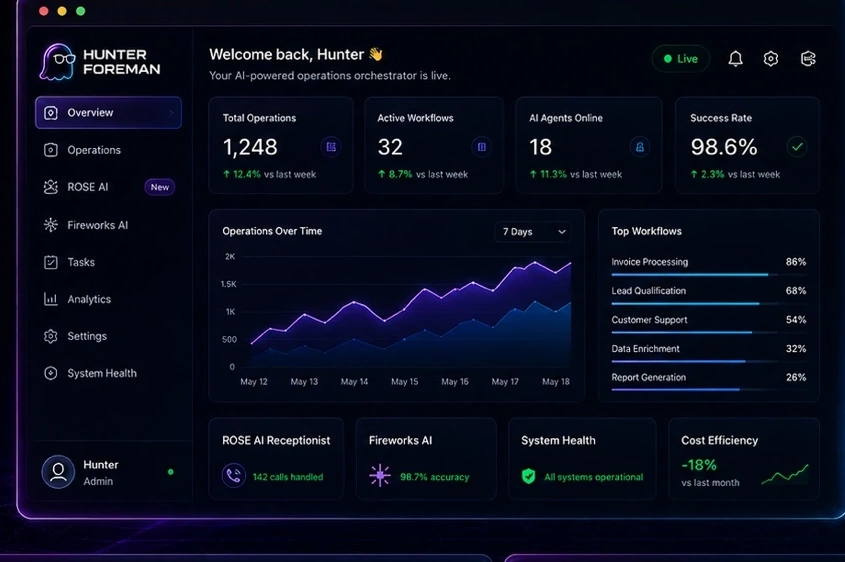The height and width of the screenshot is (562, 845).
Task: Click the Cost Efficiency trend sparkline
Action: (x=785, y=475)
